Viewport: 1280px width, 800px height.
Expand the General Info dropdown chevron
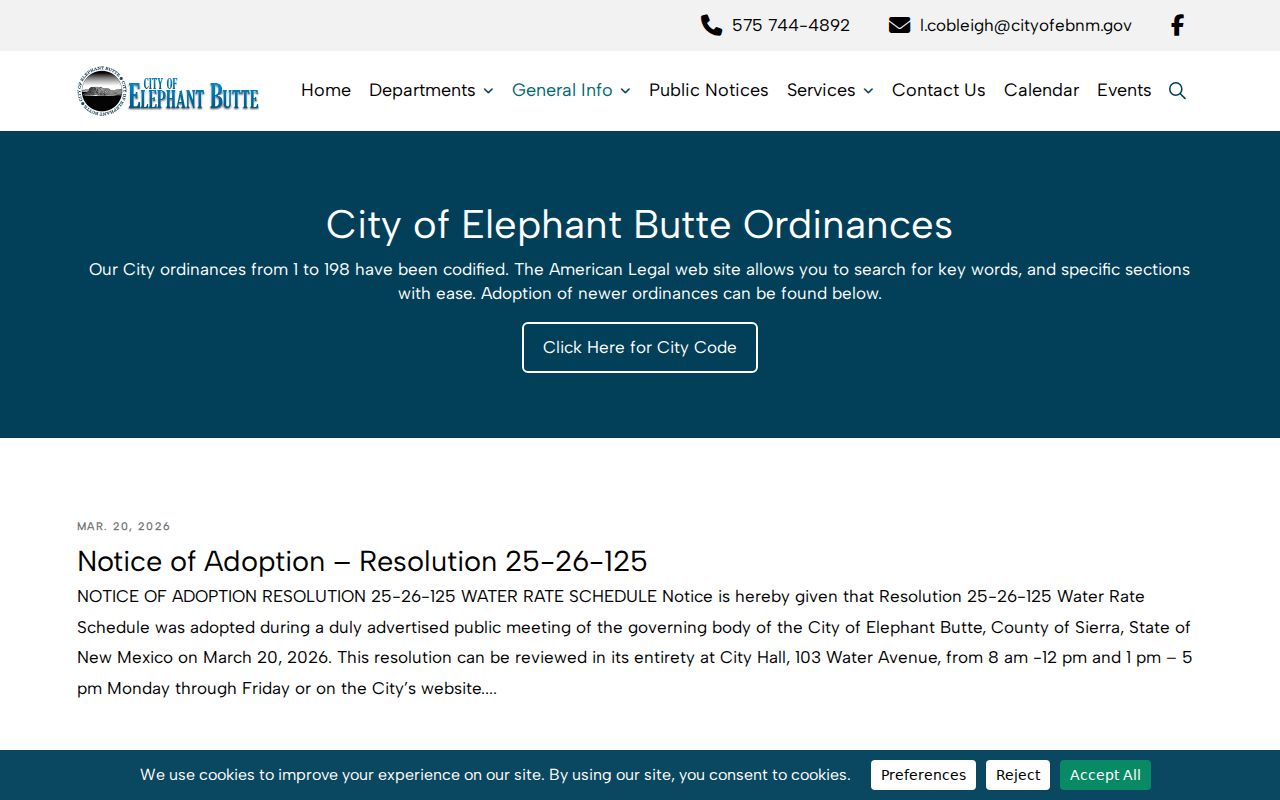625,91
